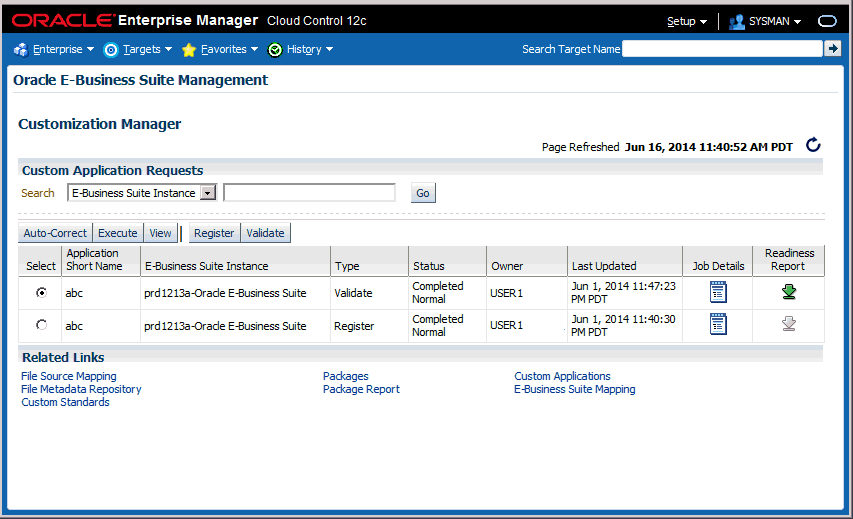Open Job Details for the Register request
The width and height of the screenshot is (853, 519).
[x=718, y=324]
